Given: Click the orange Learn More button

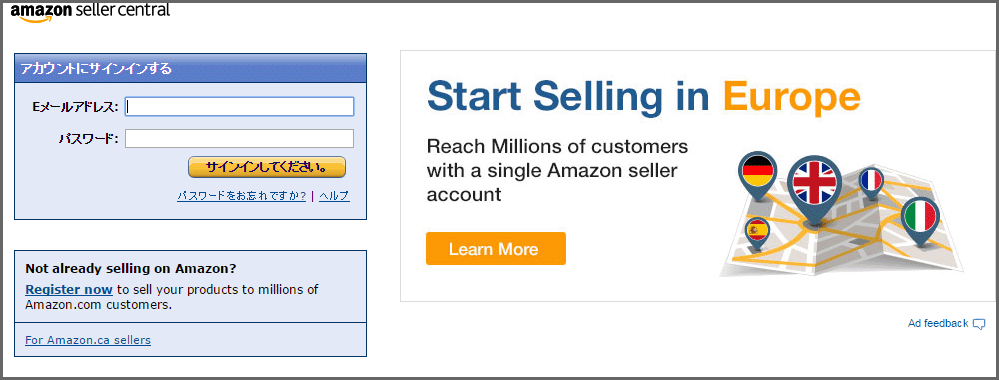Looking at the screenshot, I should (496, 249).
